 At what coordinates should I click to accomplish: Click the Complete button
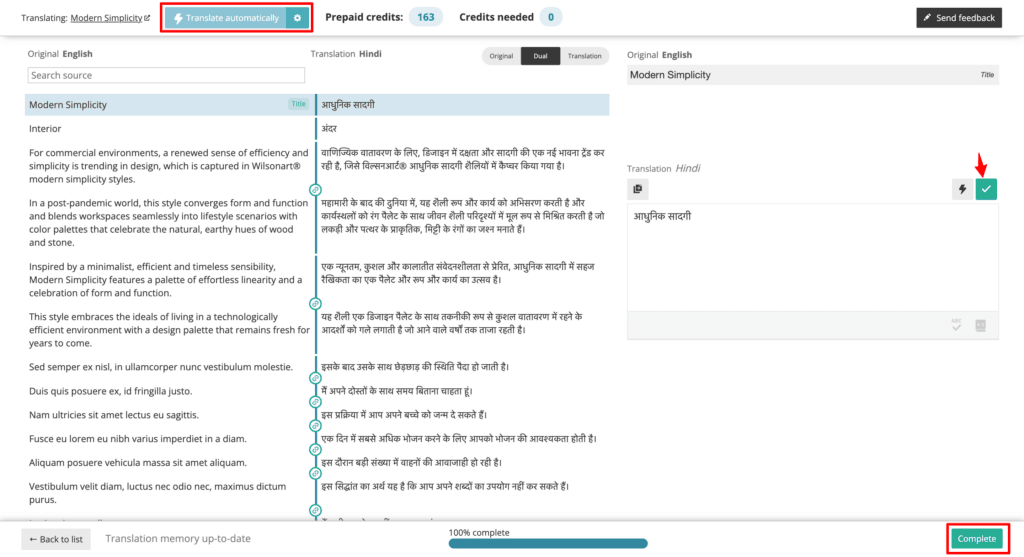click(977, 539)
